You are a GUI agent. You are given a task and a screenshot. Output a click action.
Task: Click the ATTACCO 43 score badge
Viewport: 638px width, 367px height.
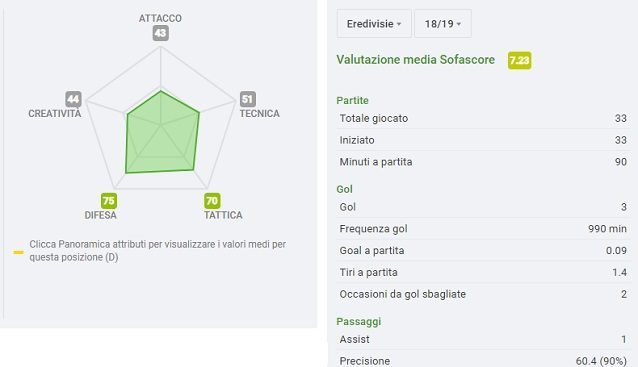(x=161, y=33)
